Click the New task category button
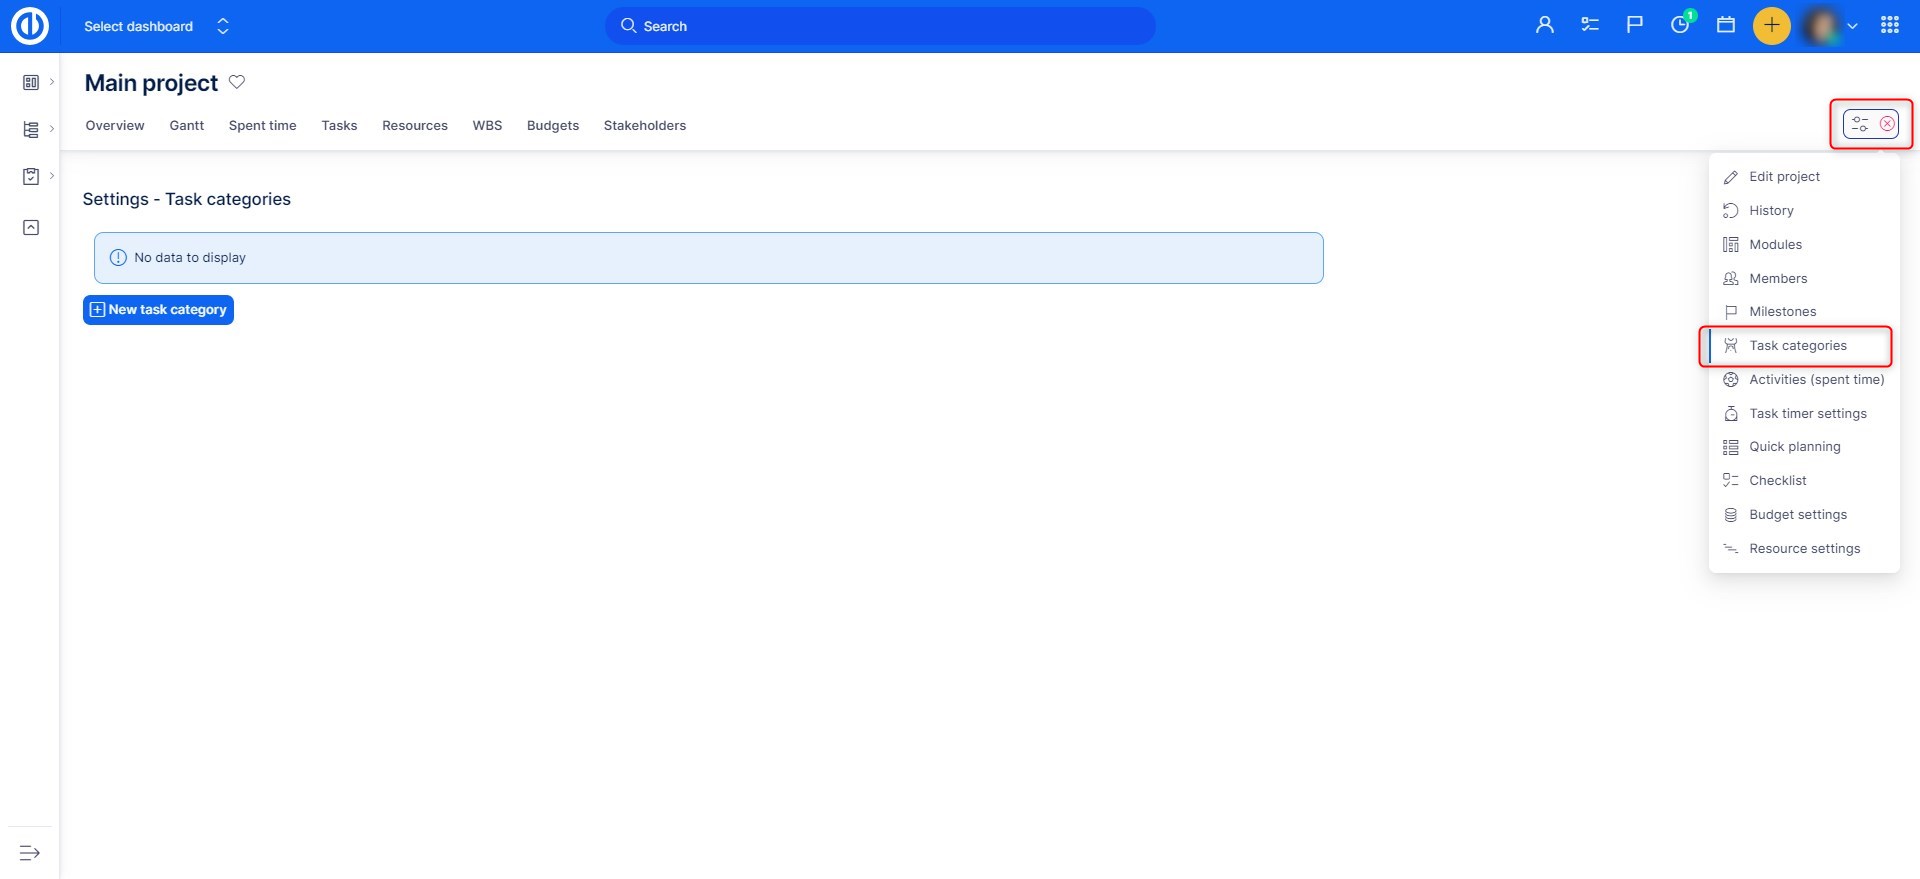This screenshot has width=1920, height=879. tap(158, 310)
